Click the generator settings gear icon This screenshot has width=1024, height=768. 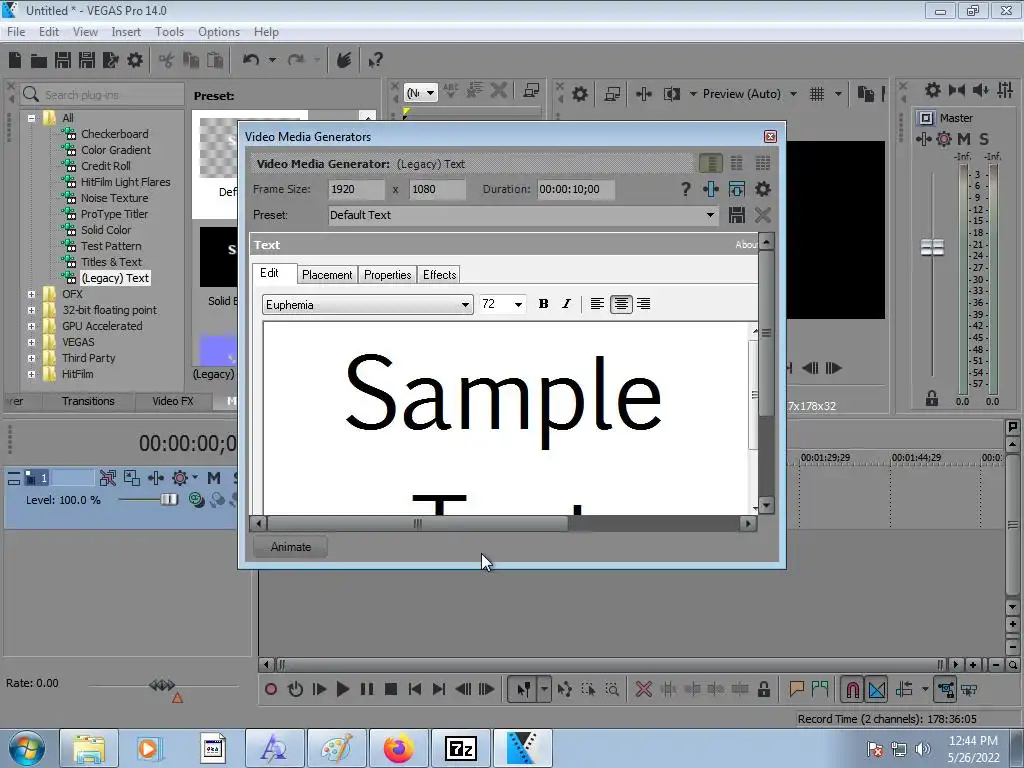[x=762, y=189]
